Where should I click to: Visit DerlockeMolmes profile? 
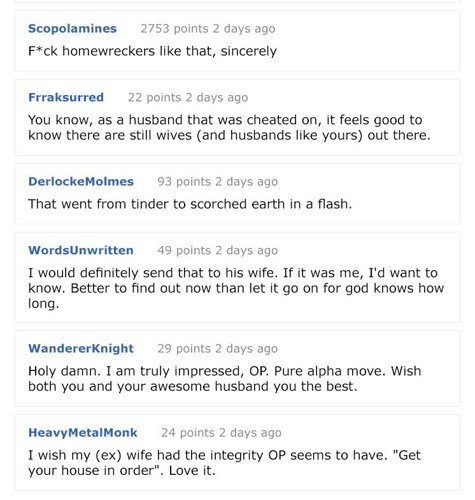[81, 181]
